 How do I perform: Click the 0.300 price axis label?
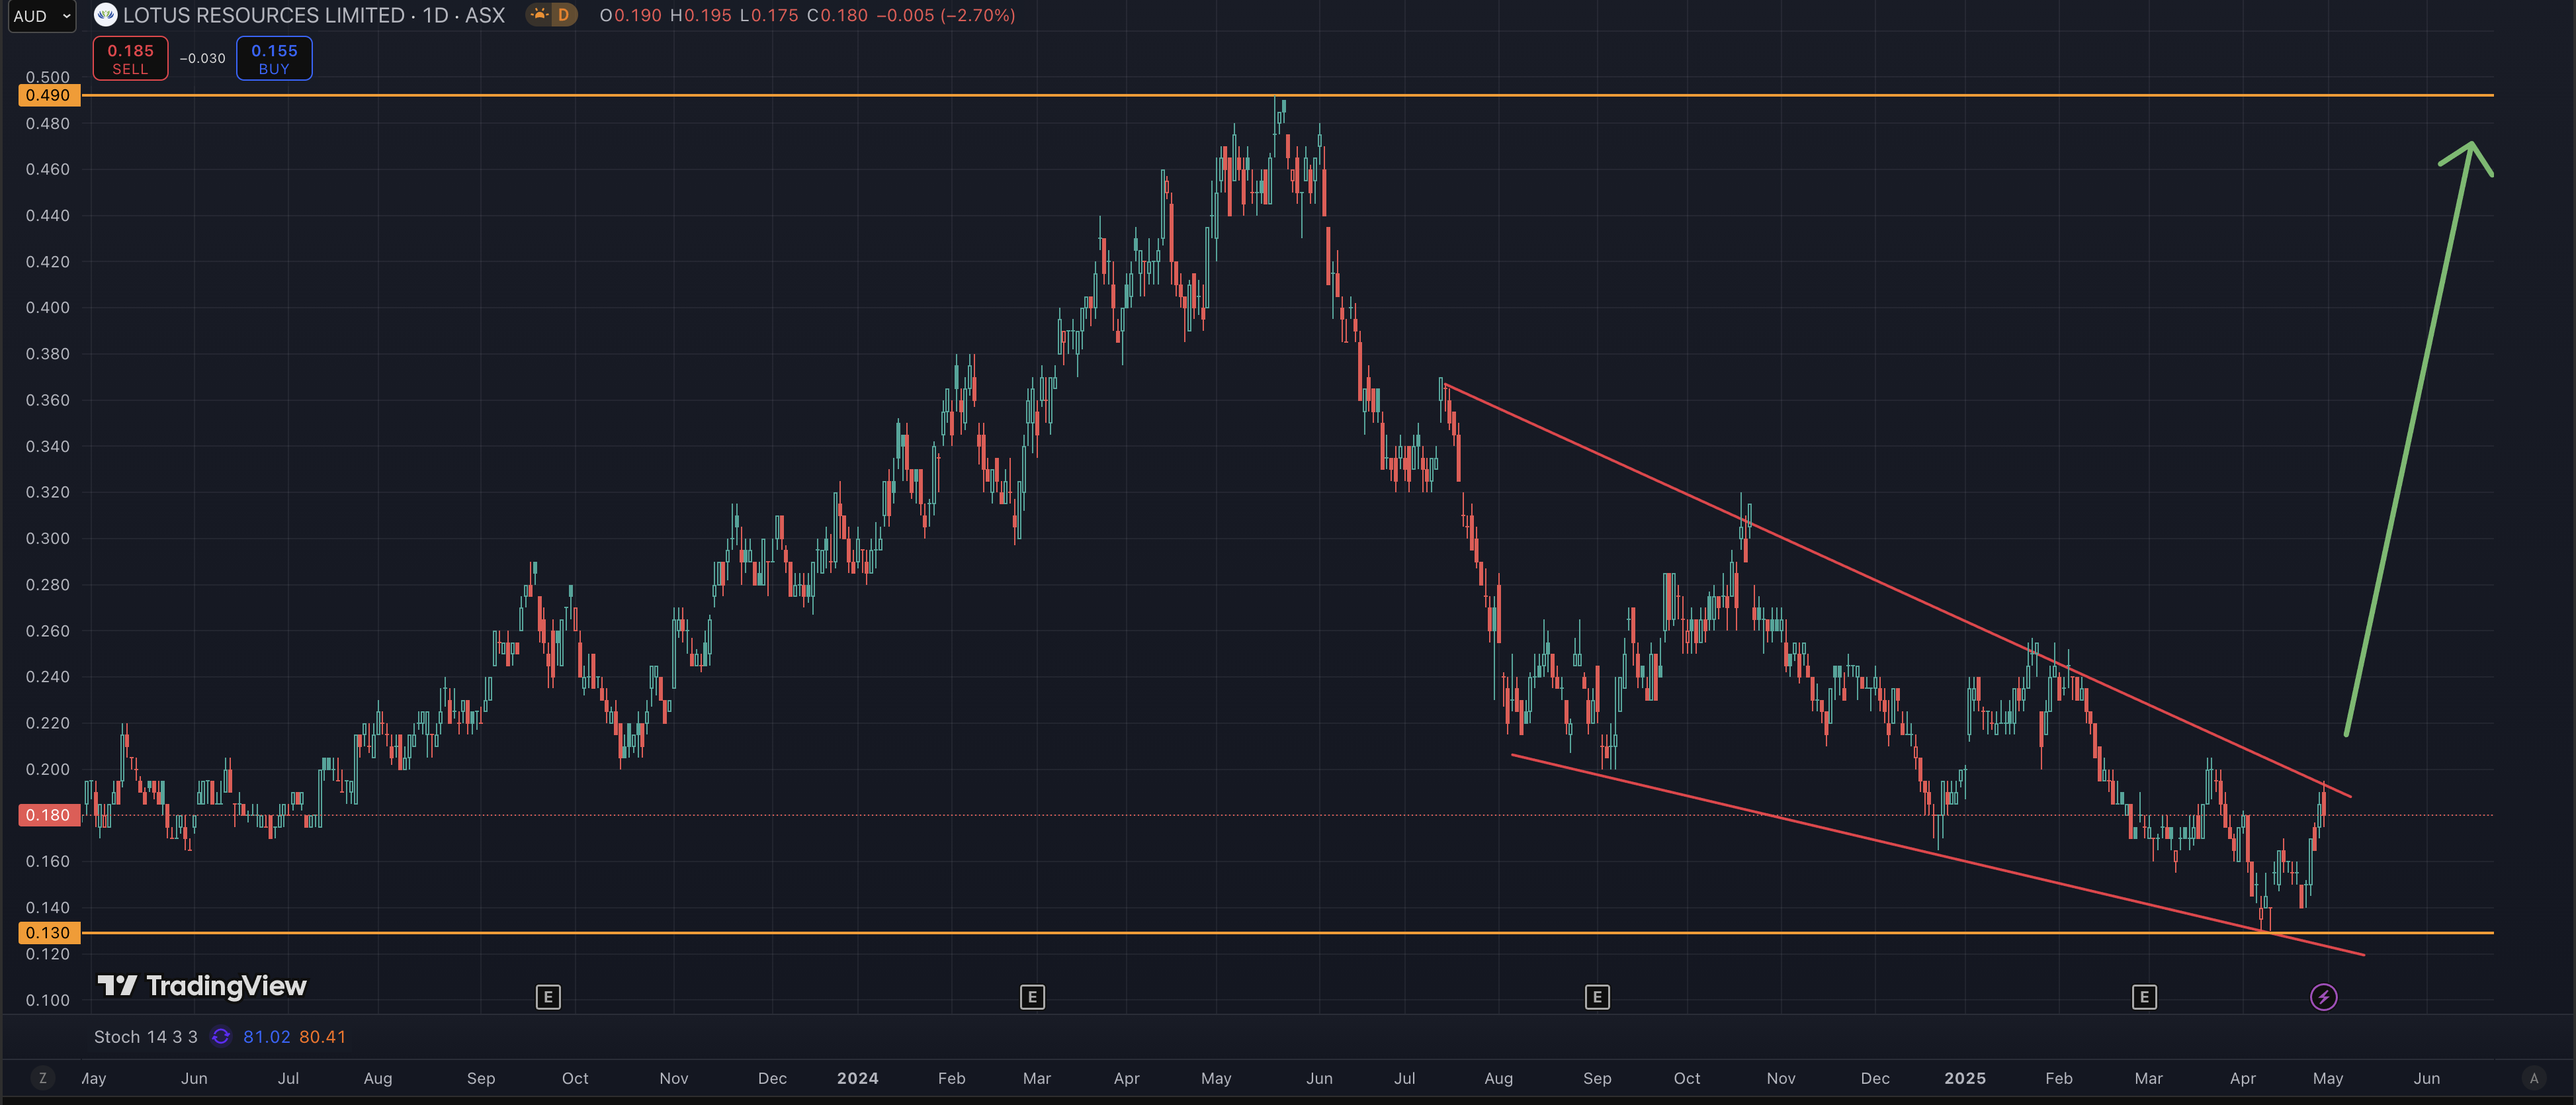point(48,538)
